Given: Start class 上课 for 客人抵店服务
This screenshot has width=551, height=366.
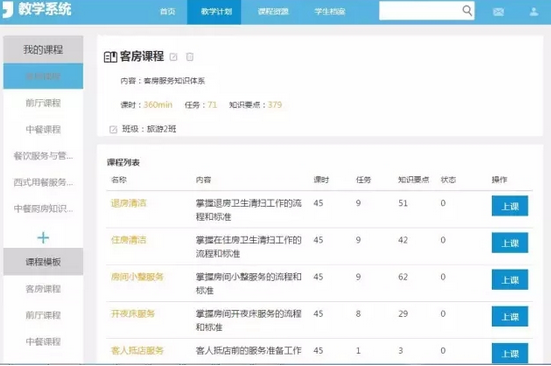Looking at the screenshot, I should [510, 353].
